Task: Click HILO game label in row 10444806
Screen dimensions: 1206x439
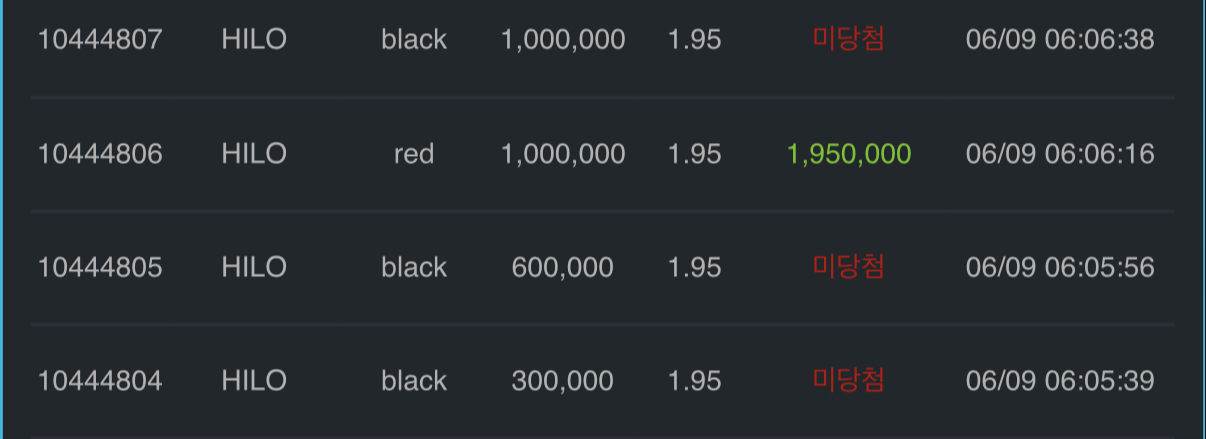Action: [254, 154]
